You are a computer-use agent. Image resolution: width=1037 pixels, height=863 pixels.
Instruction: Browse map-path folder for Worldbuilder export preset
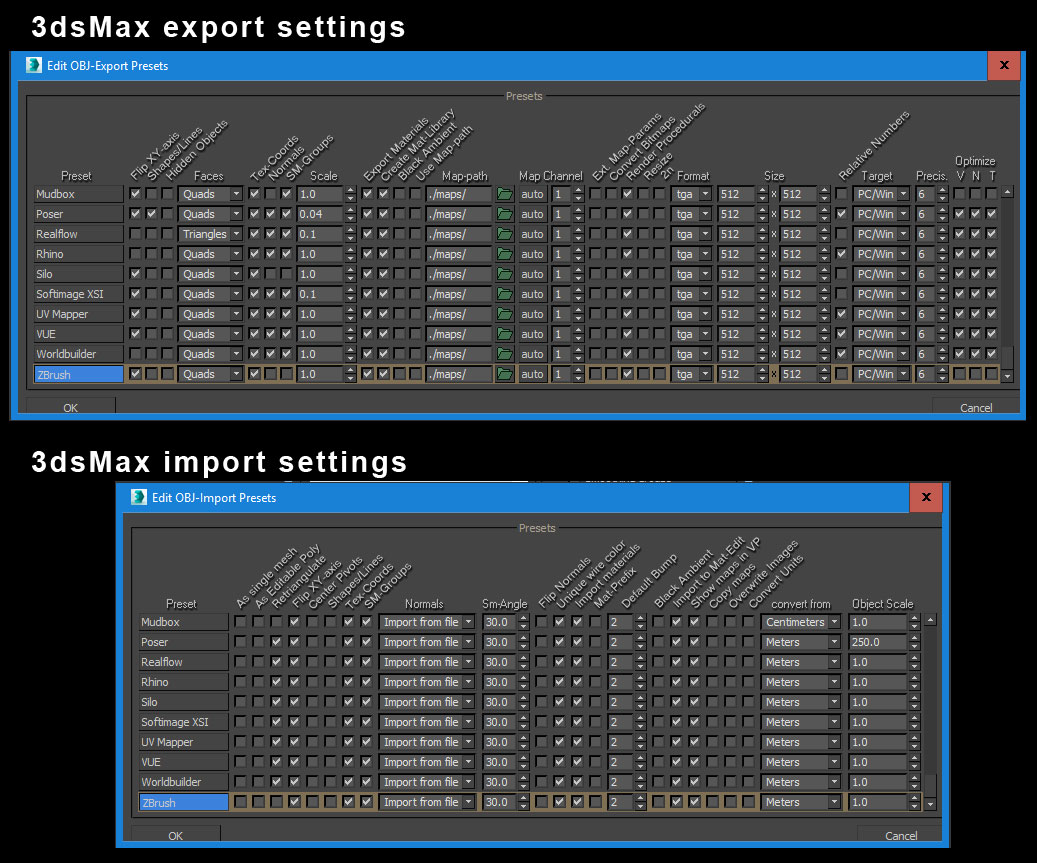click(x=505, y=354)
